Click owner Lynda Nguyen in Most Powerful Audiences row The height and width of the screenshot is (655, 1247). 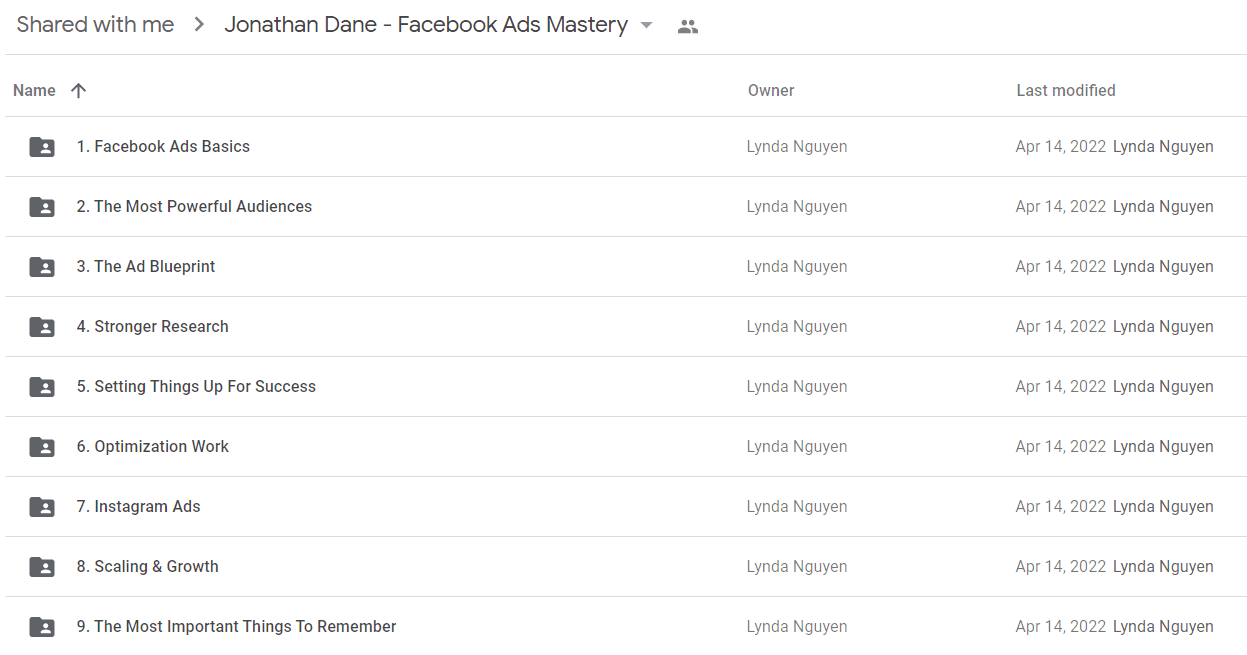click(x=797, y=206)
